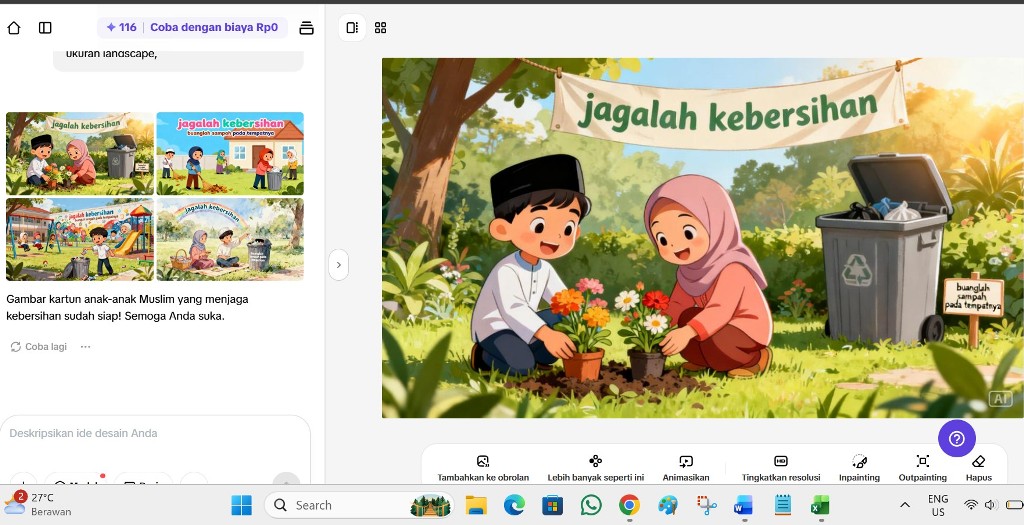Expand the system tray hidden icons
Image resolution: width=1024 pixels, height=525 pixels.
(x=904, y=505)
